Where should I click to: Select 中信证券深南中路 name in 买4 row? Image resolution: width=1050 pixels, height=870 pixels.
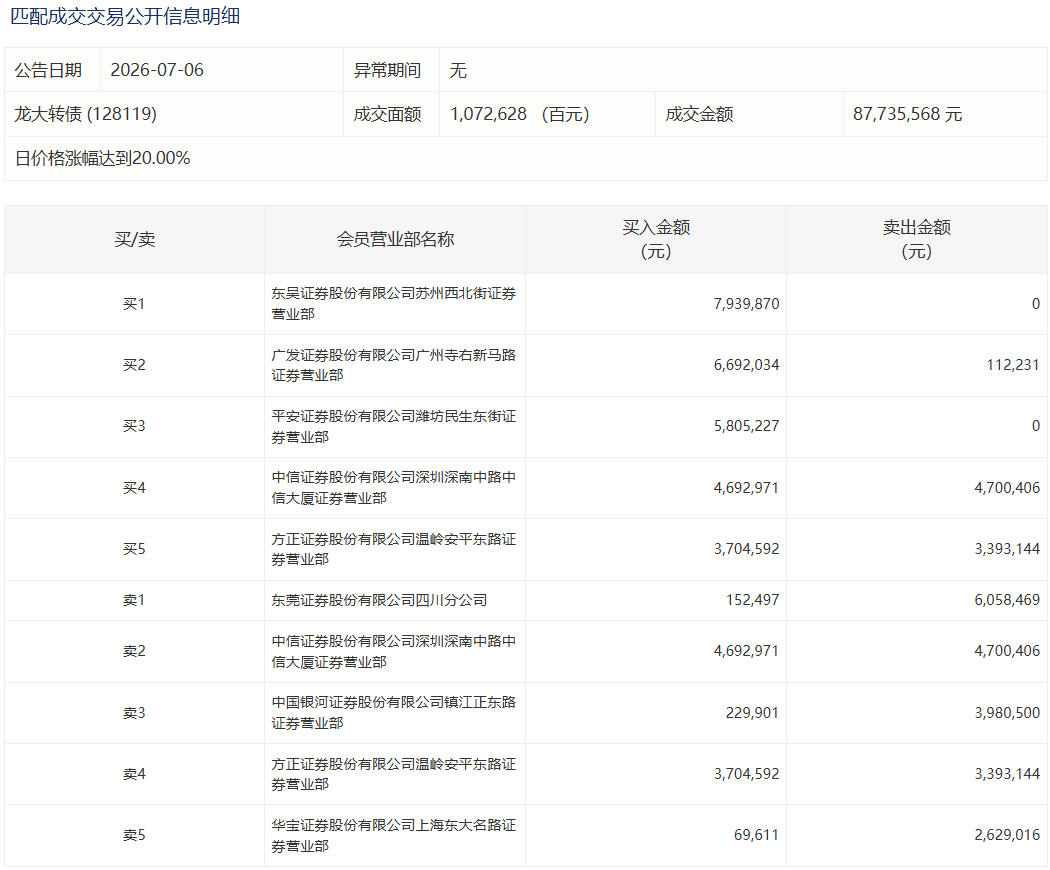pyautogui.click(x=394, y=488)
